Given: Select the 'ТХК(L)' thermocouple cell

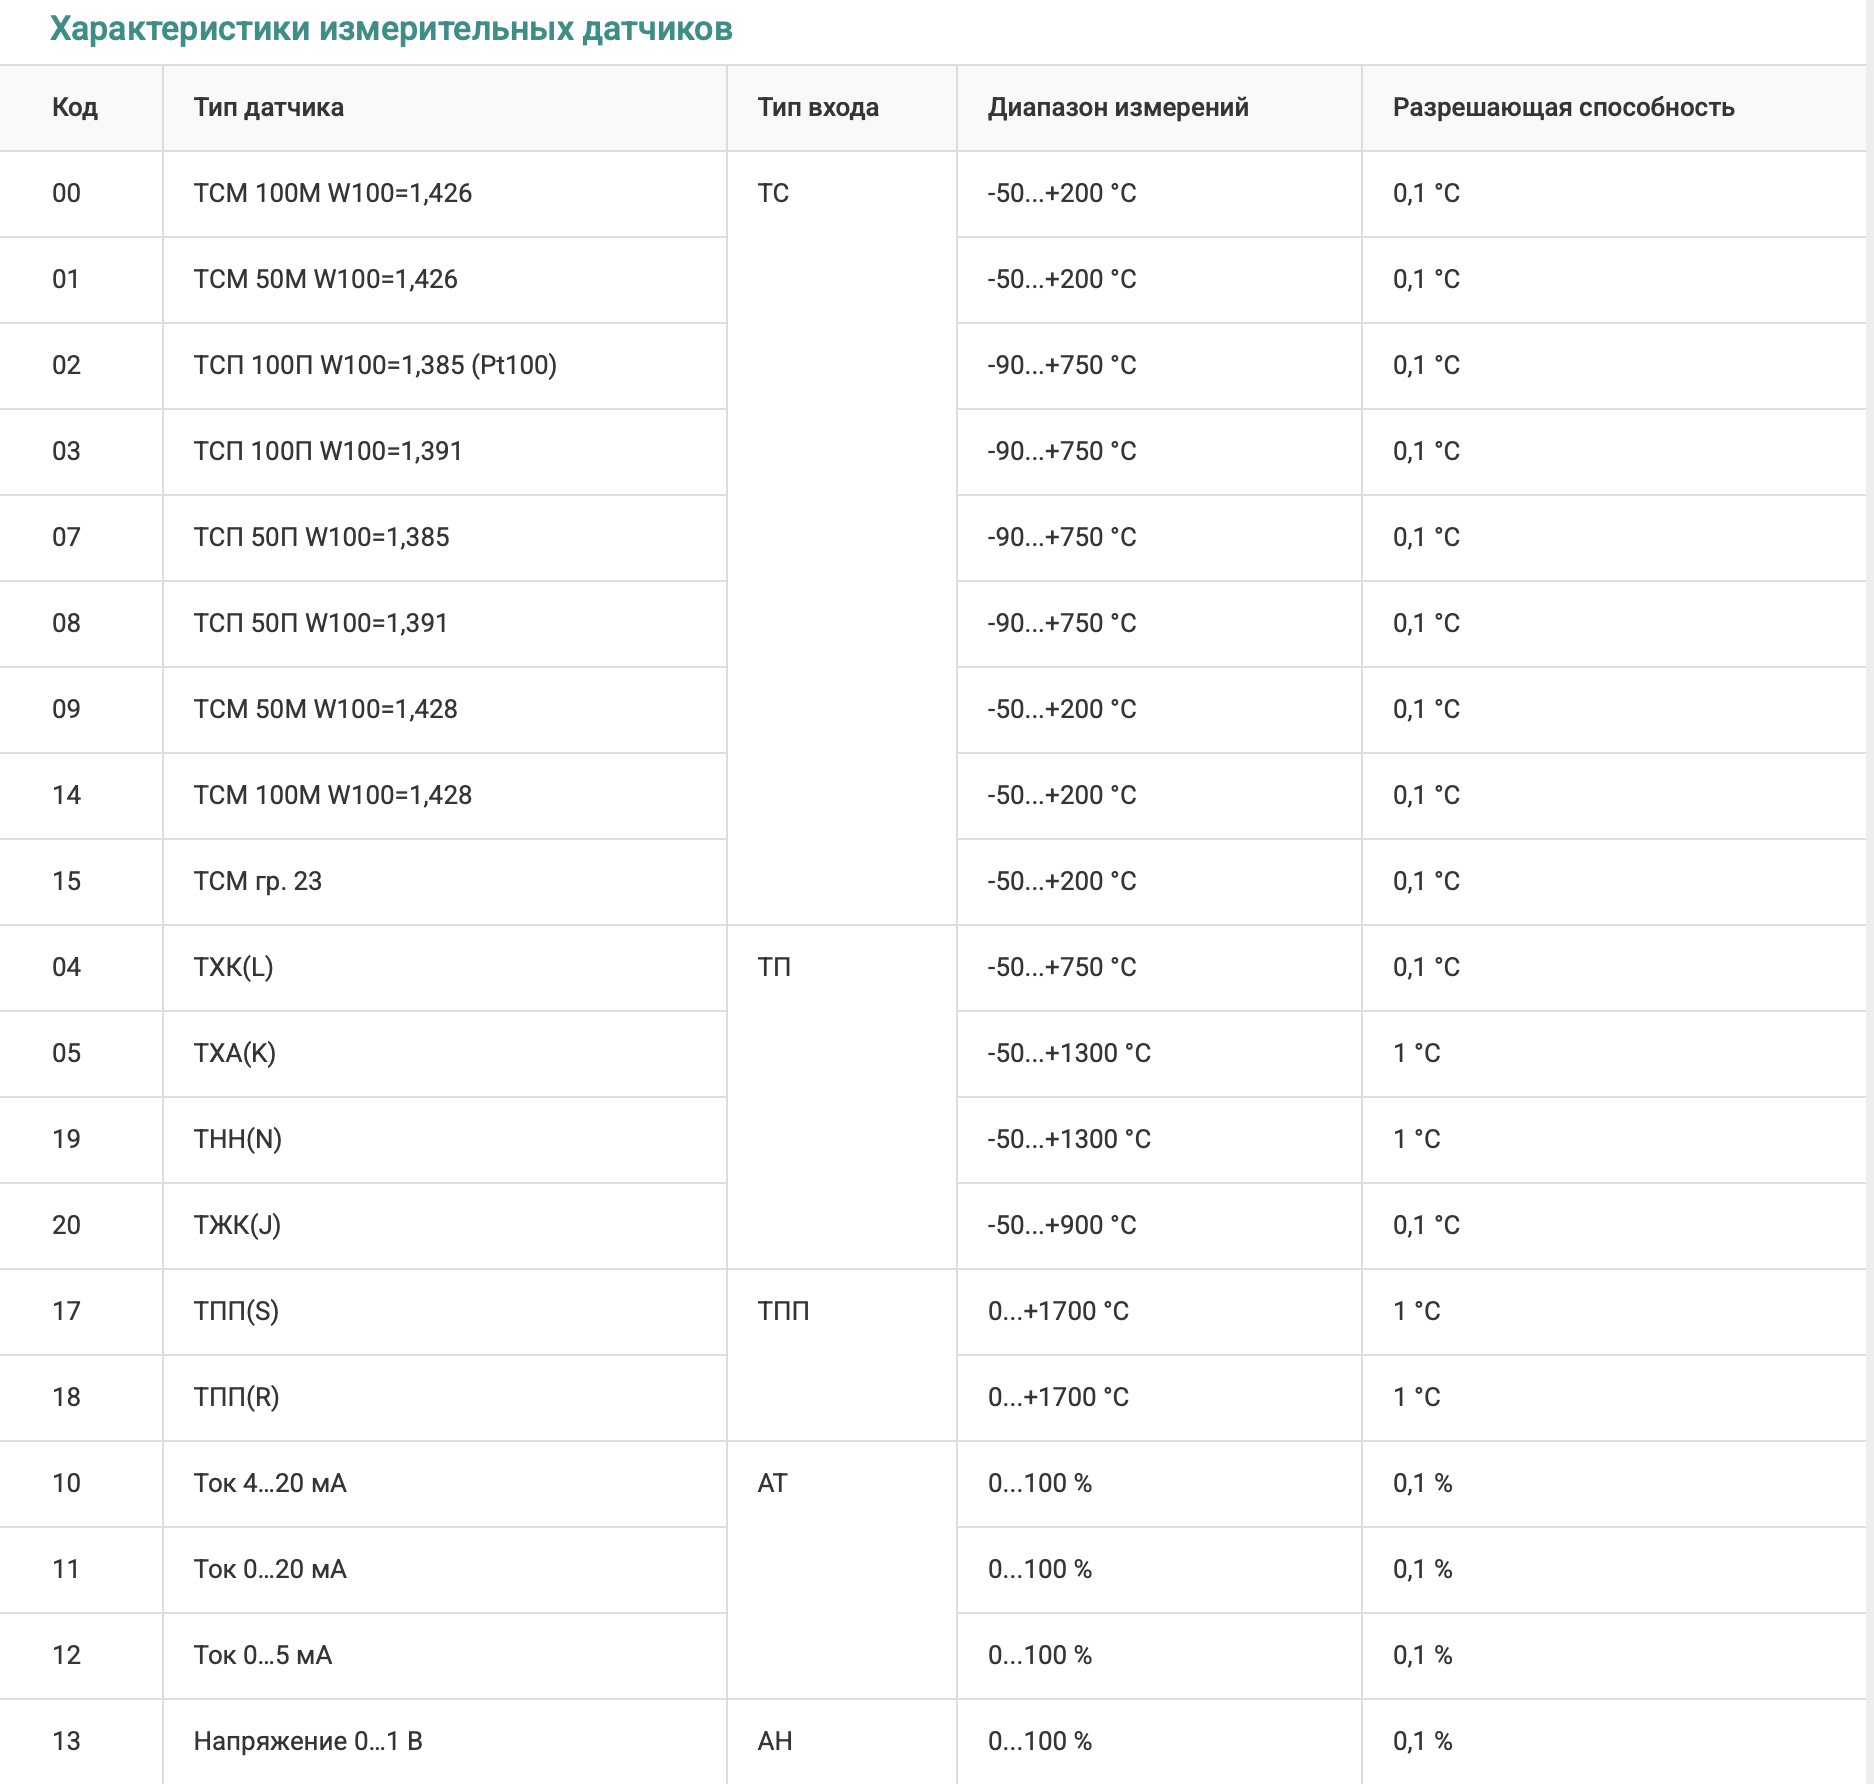Looking at the screenshot, I should coord(233,967).
